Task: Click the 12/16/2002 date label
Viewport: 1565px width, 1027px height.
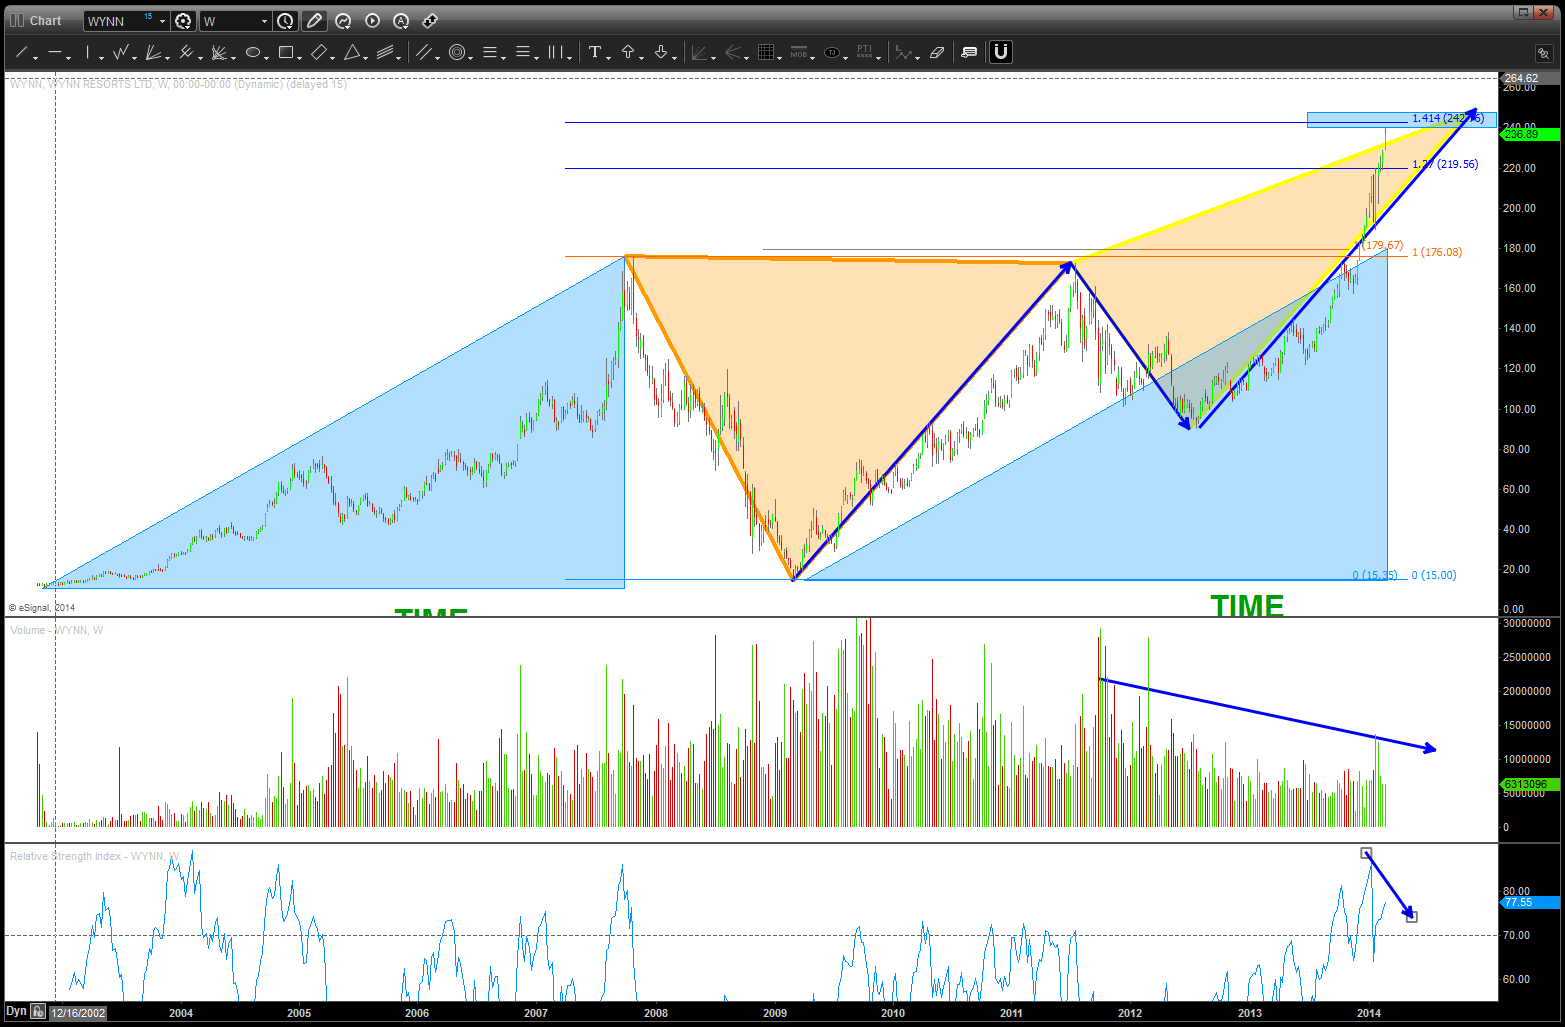Action: click(78, 1013)
